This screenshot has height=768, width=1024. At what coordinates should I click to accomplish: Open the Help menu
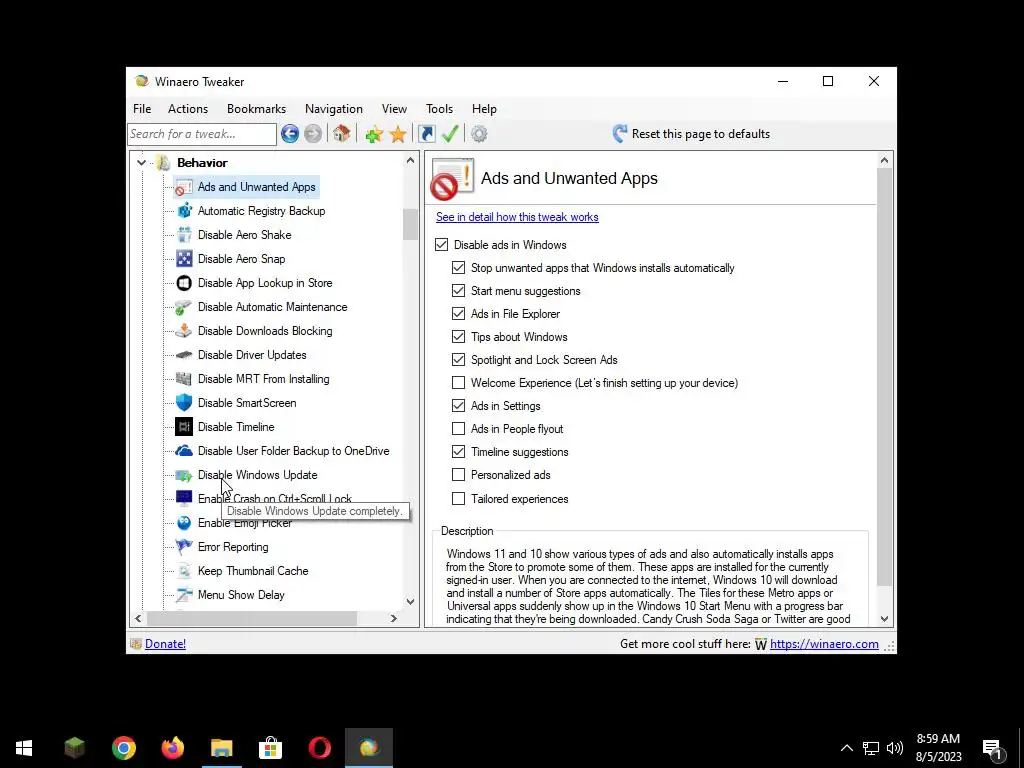(484, 109)
